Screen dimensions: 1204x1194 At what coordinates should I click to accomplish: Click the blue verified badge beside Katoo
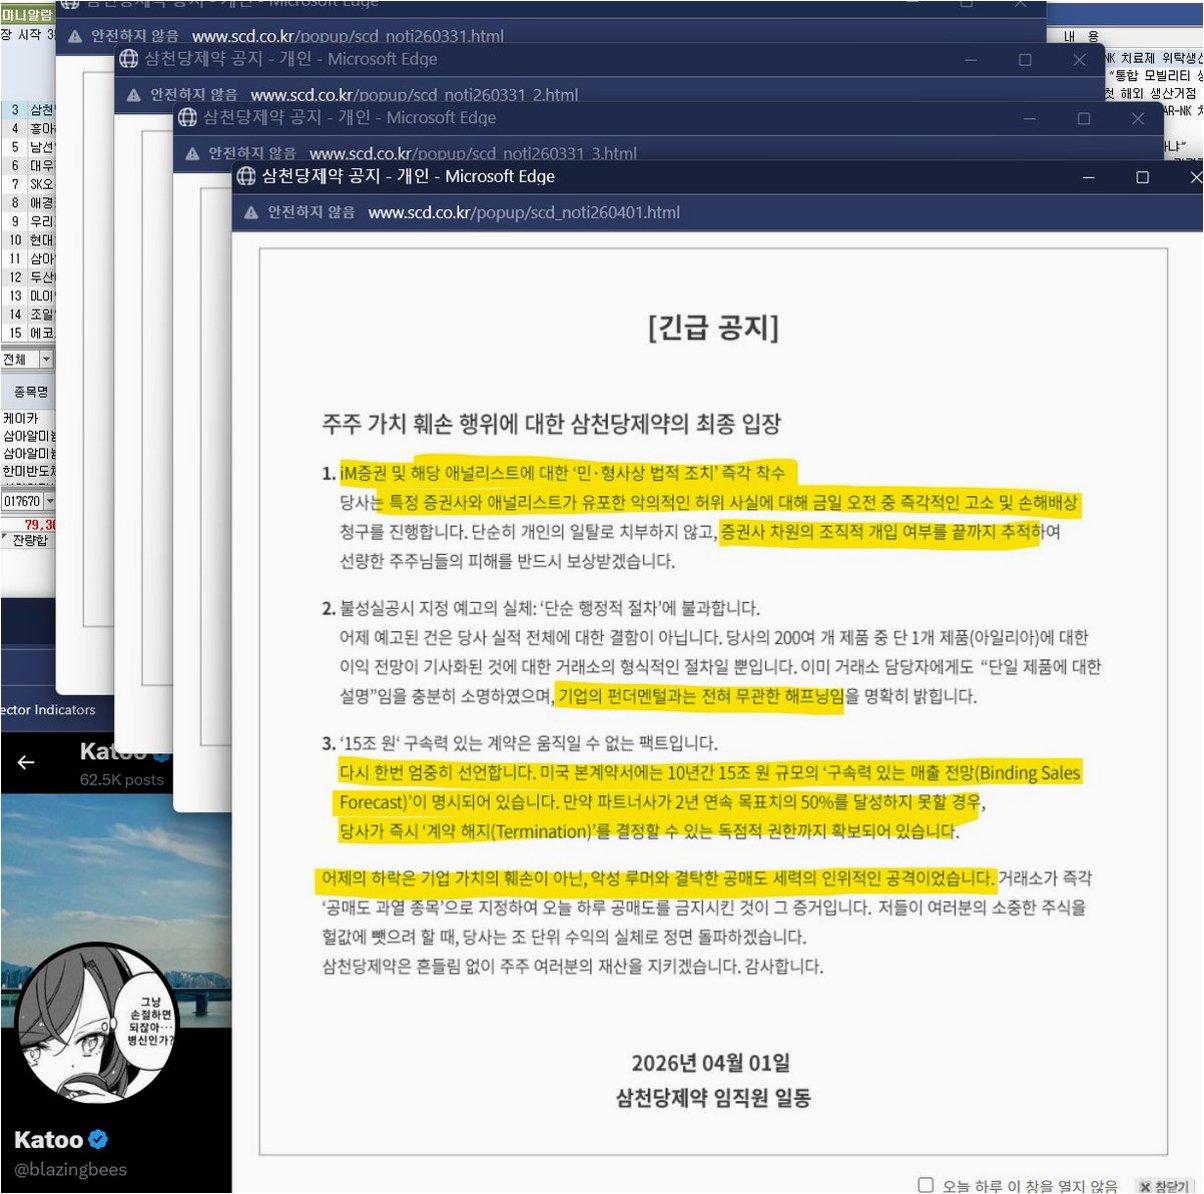[x=98, y=1138]
